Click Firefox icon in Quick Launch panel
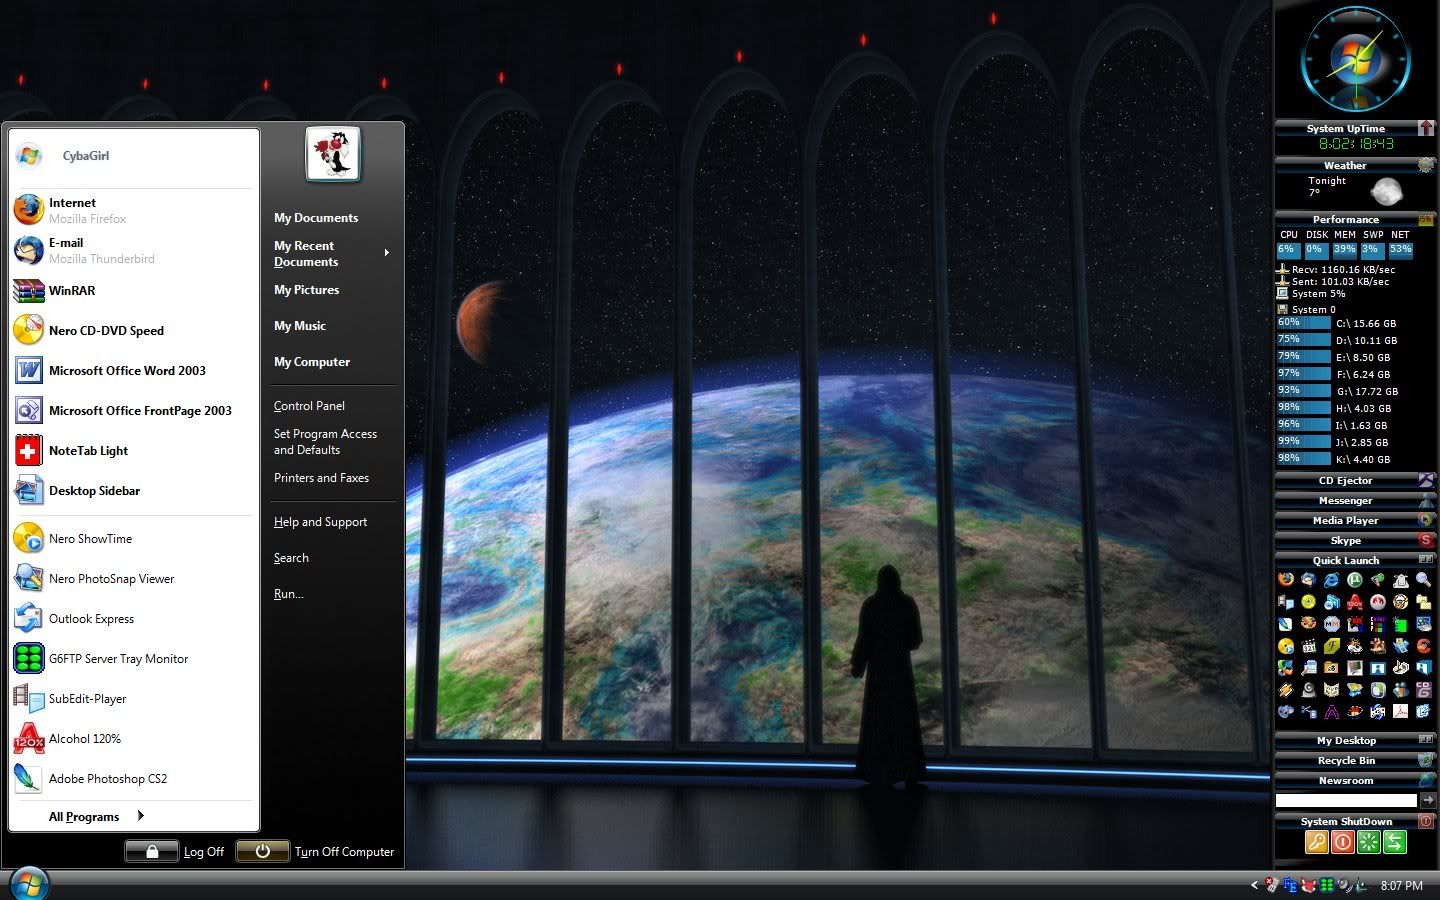Screen dimensions: 1440x900 (x=1286, y=580)
